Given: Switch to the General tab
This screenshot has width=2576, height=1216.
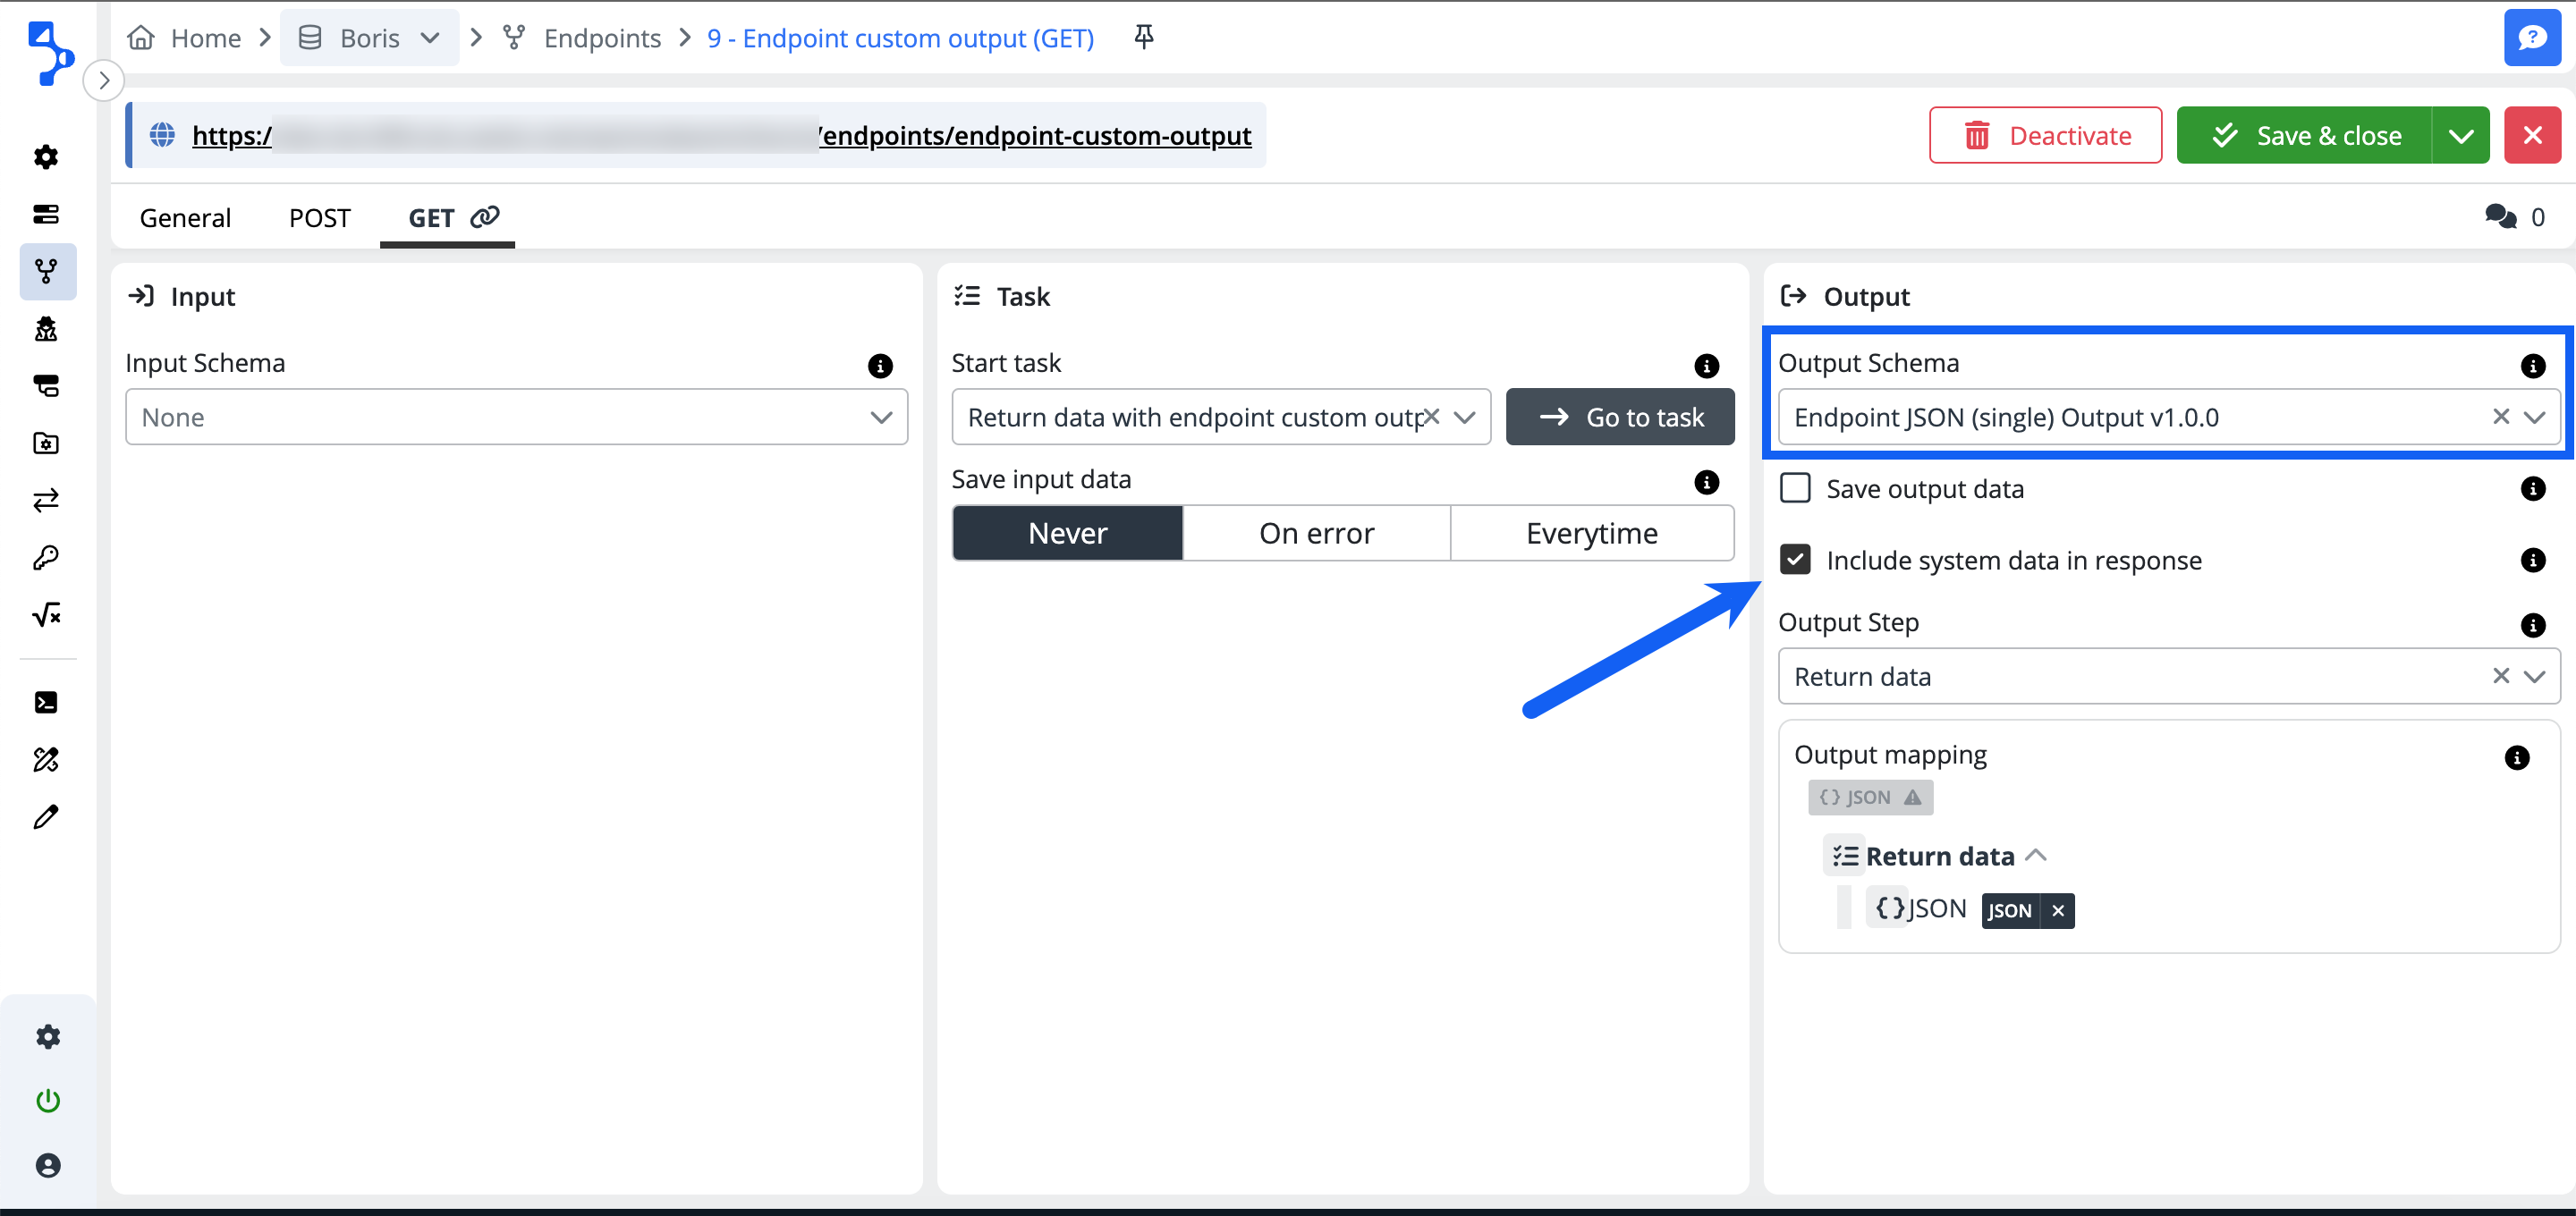Looking at the screenshot, I should tap(185, 217).
